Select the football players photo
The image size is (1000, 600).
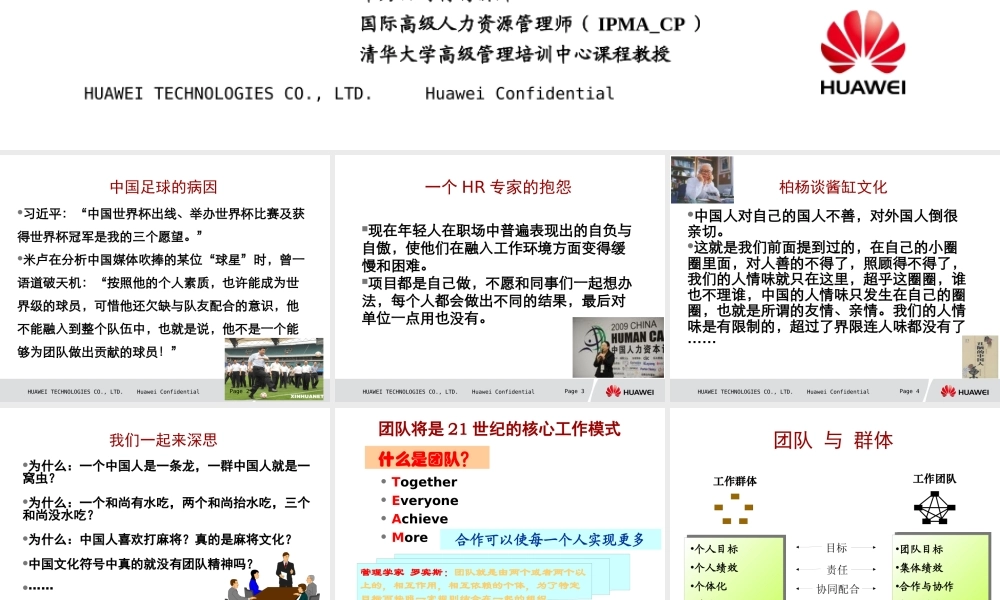pyautogui.click(x=274, y=369)
